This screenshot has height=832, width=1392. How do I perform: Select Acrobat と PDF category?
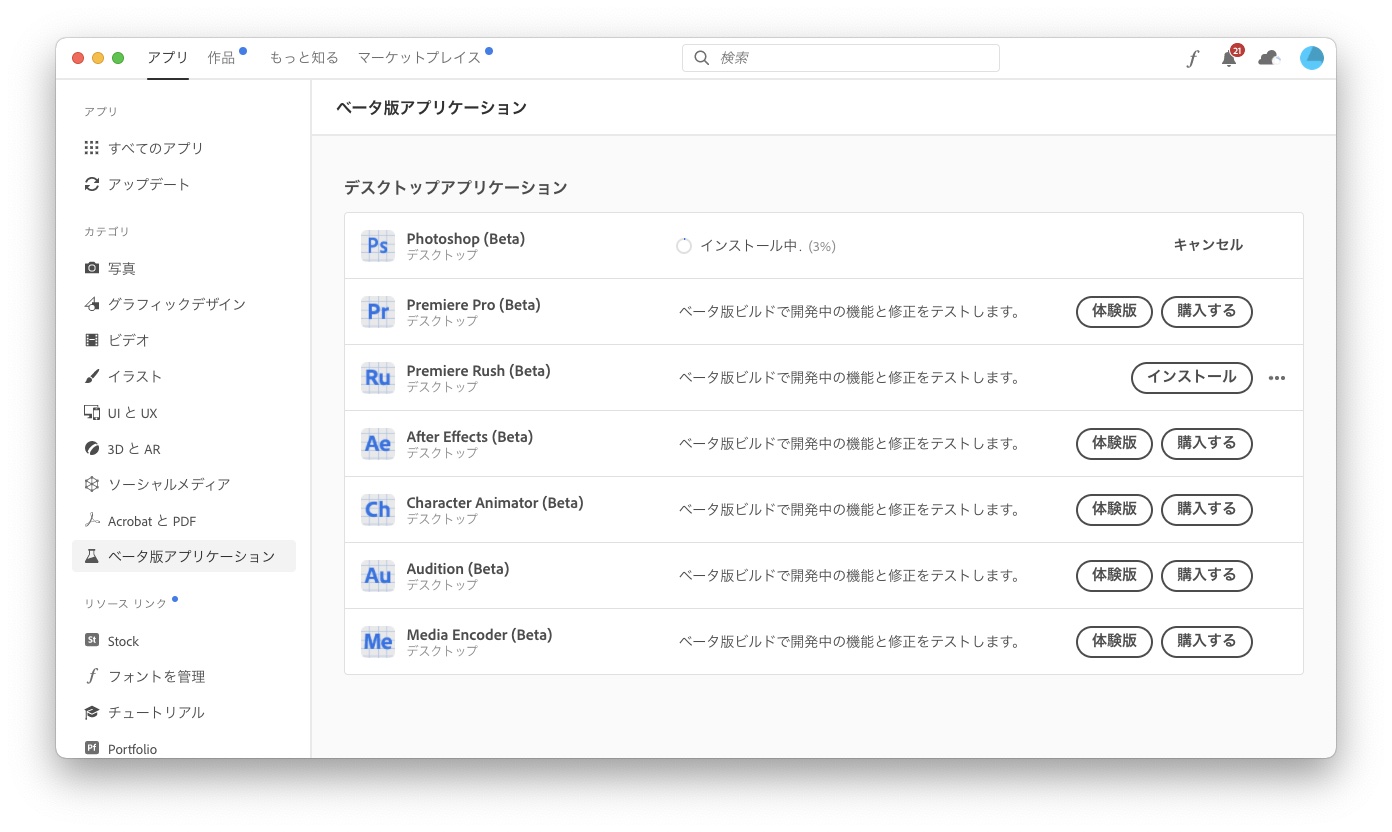[x=184, y=521]
